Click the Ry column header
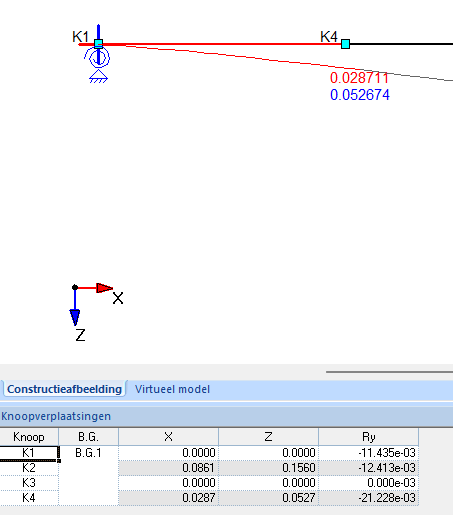This screenshot has width=453, height=515. pyautogui.click(x=368, y=437)
